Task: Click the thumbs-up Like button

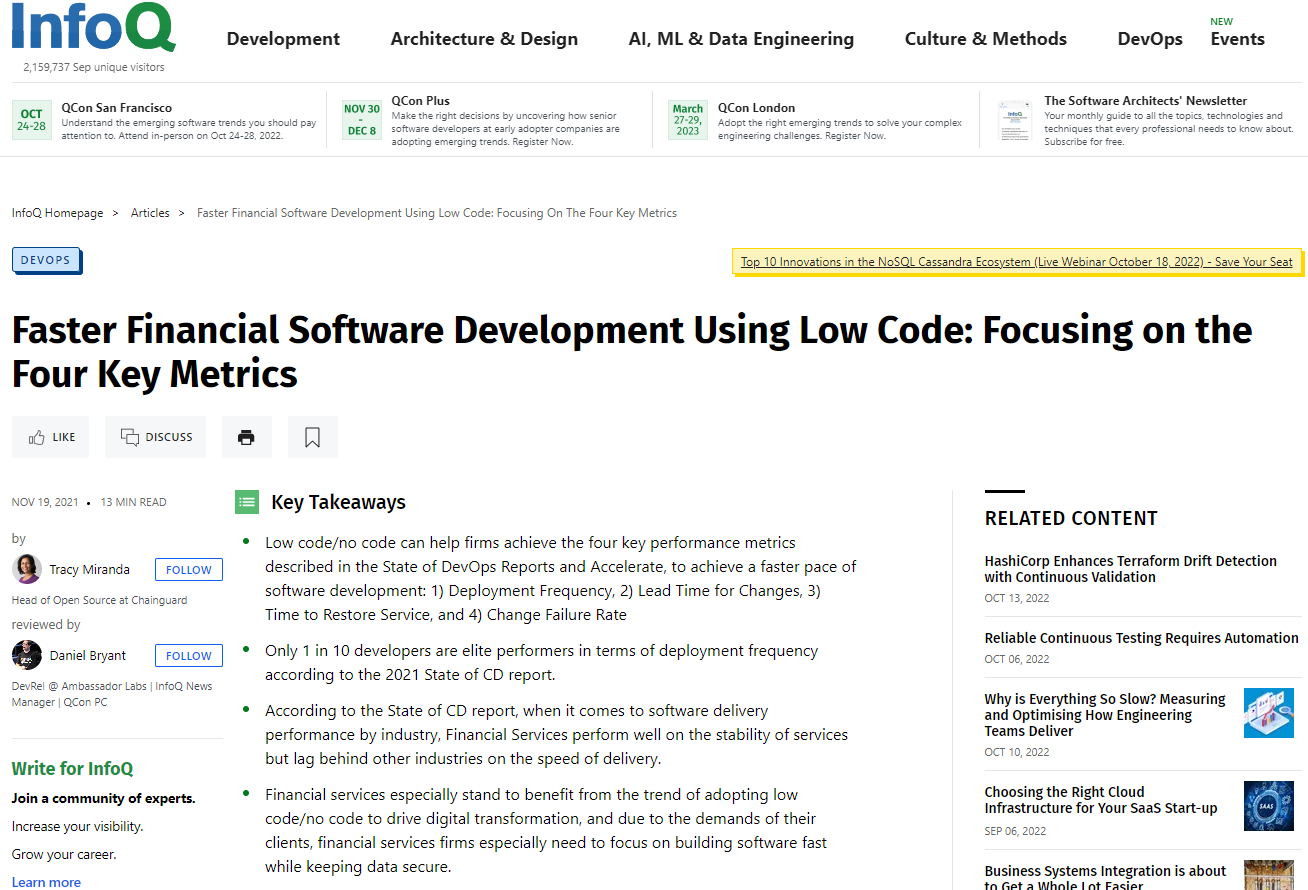Action: 51,437
